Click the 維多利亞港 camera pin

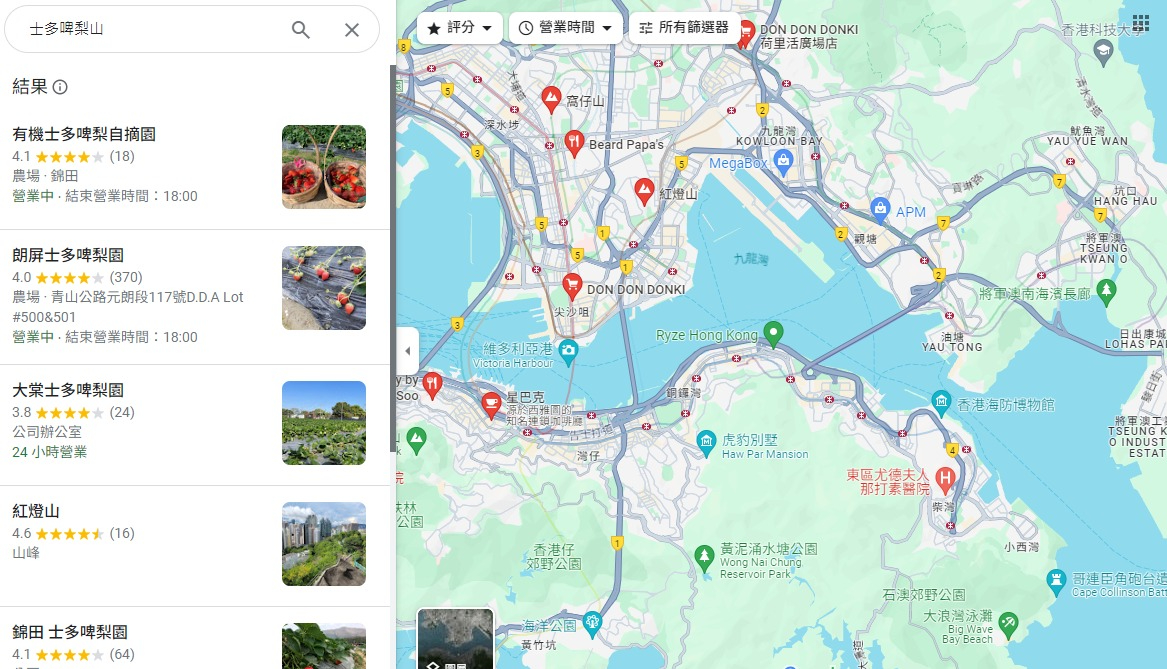(568, 353)
